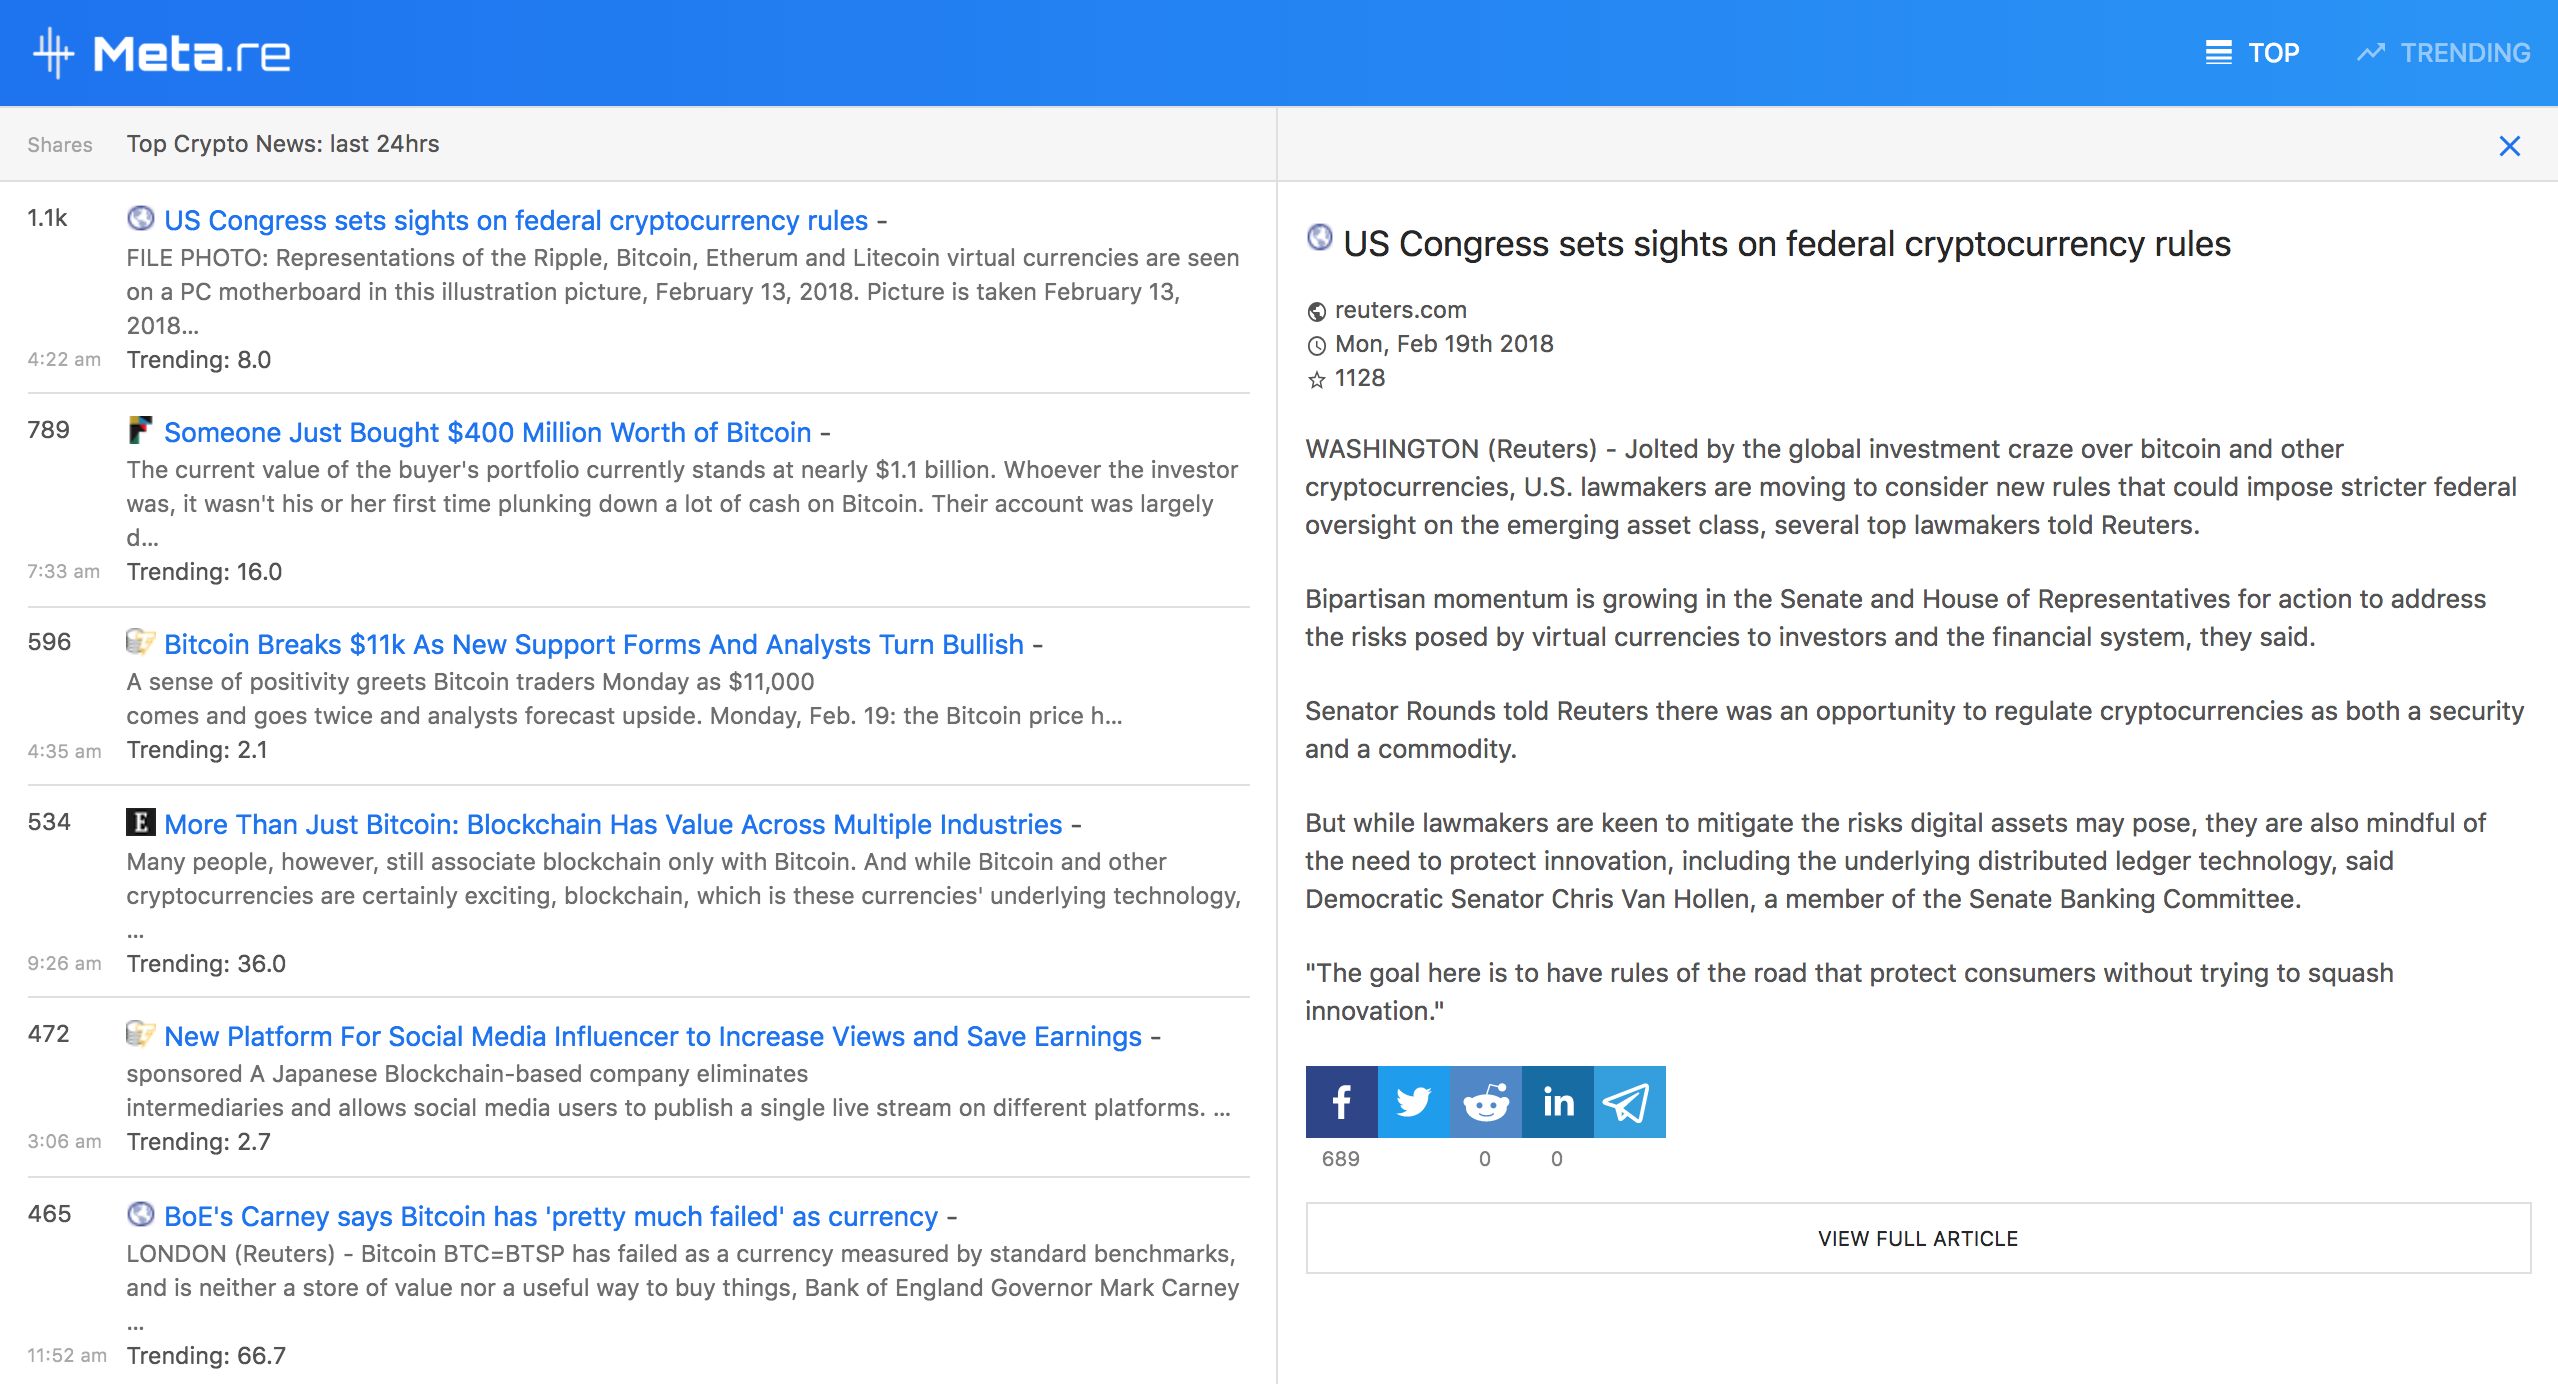Open 'Someone Just Bought $400 Million Worth of Bitcoin'
This screenshot has width=2558, height=1384.
pos(488,432)
